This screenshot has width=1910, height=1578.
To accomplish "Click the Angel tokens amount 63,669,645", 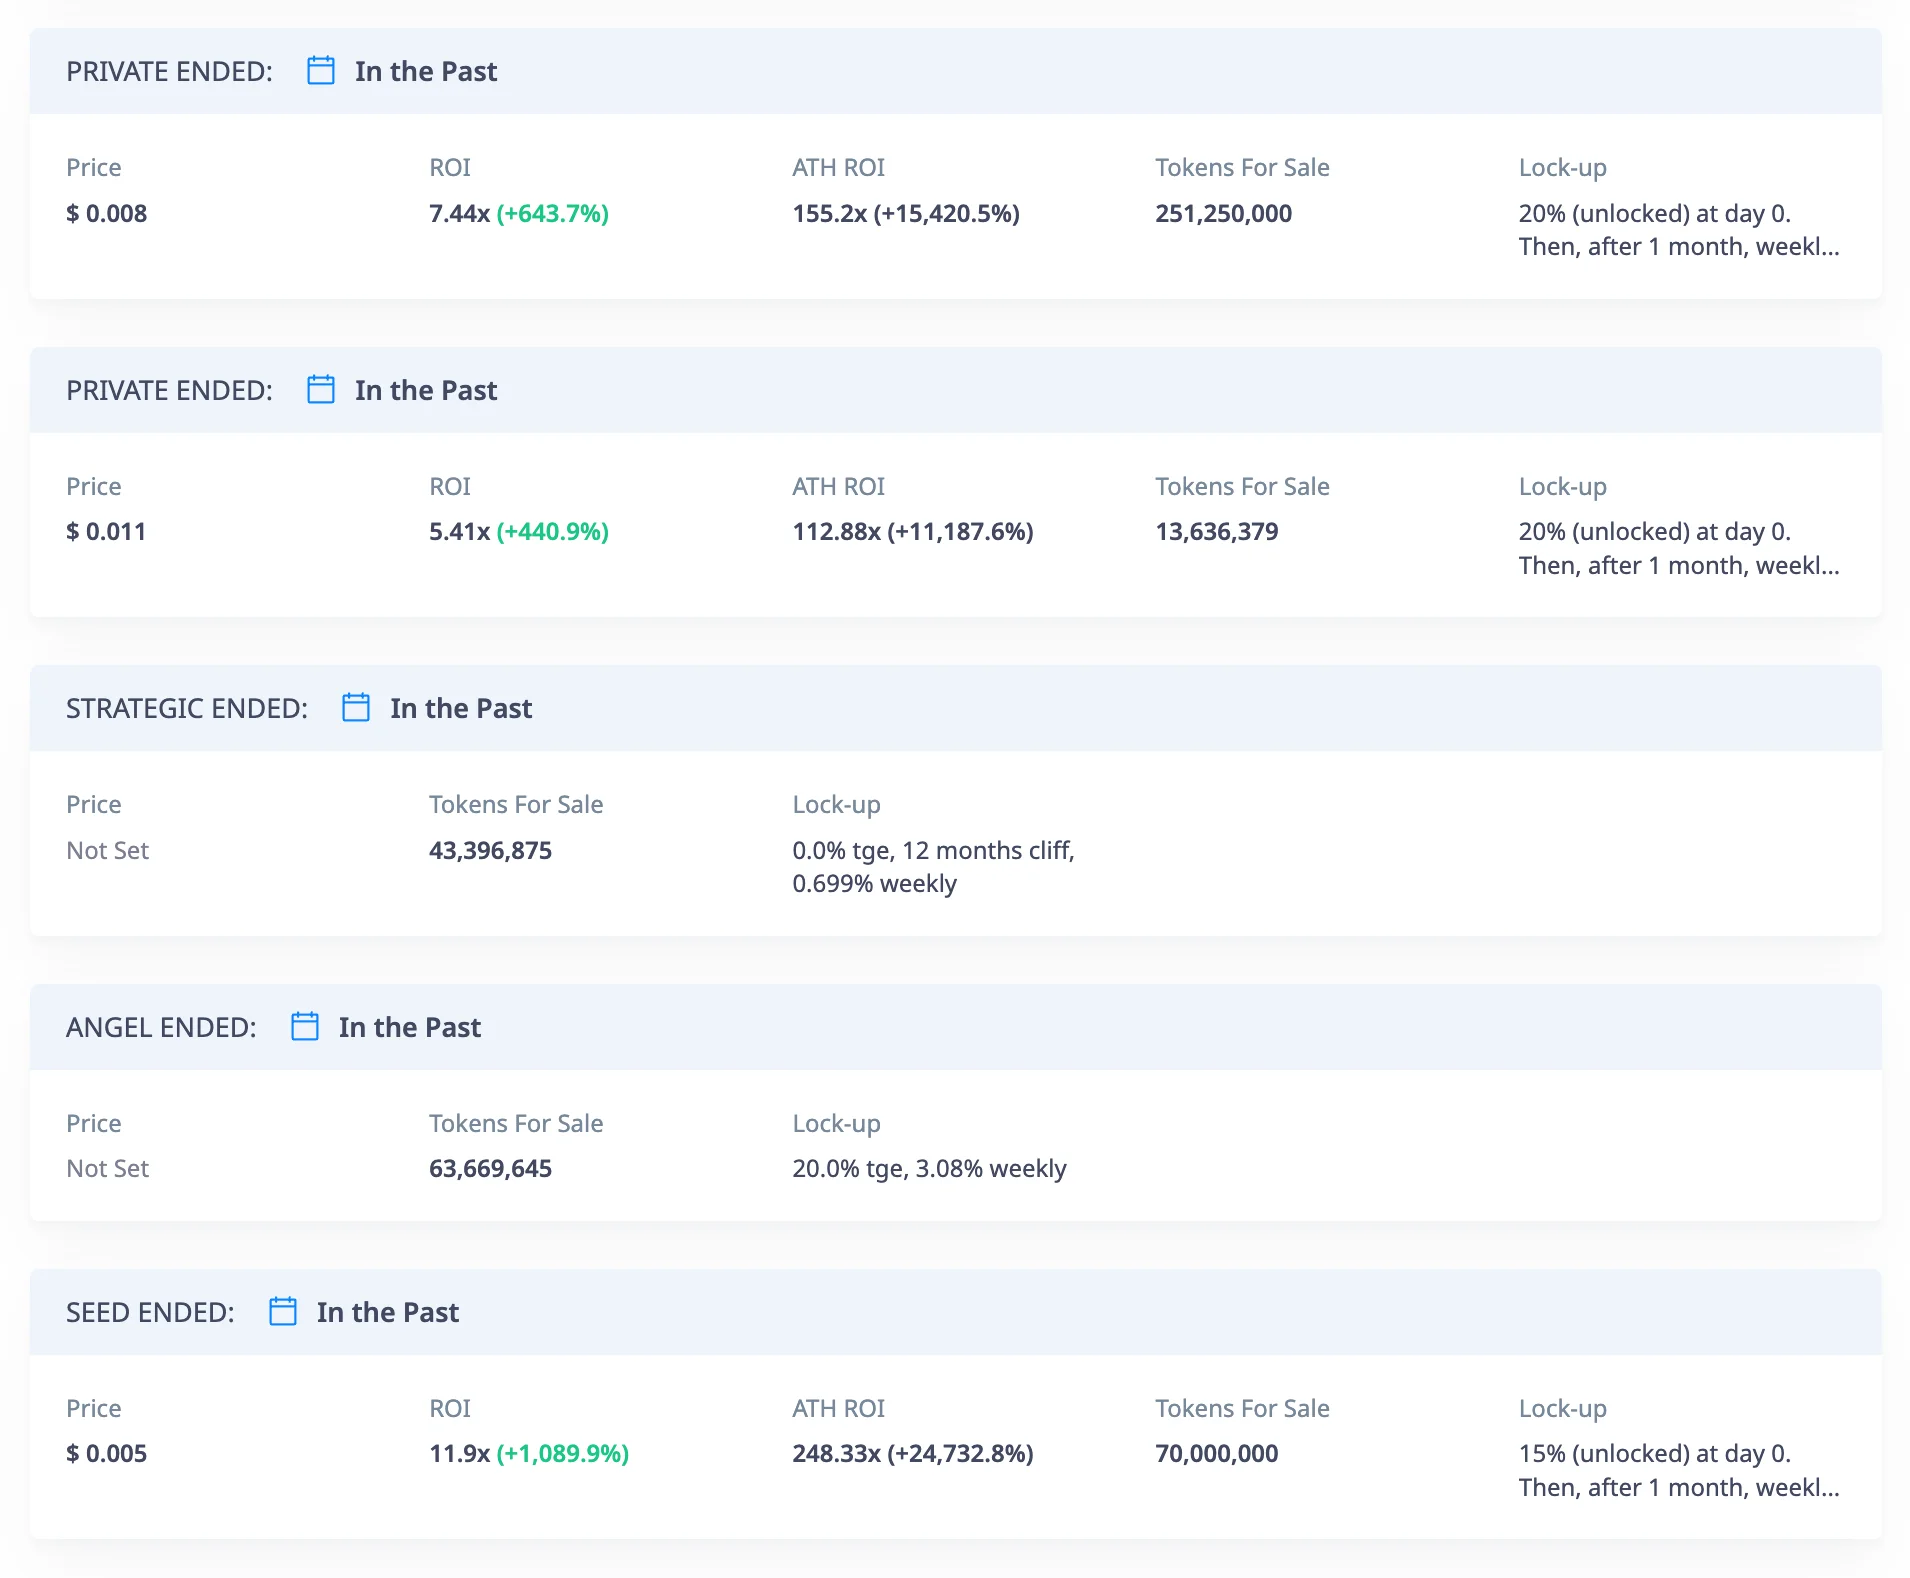I will [490, 1168].
